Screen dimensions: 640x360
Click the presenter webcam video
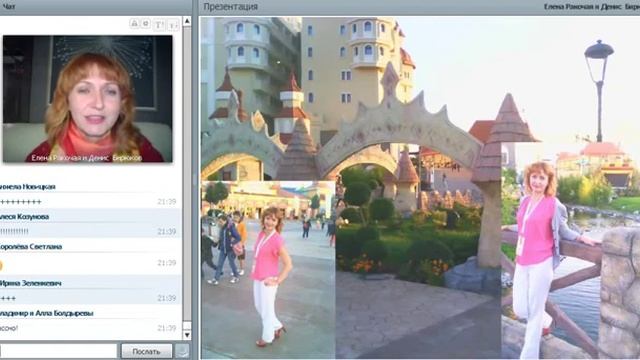(x=87, y=99)
